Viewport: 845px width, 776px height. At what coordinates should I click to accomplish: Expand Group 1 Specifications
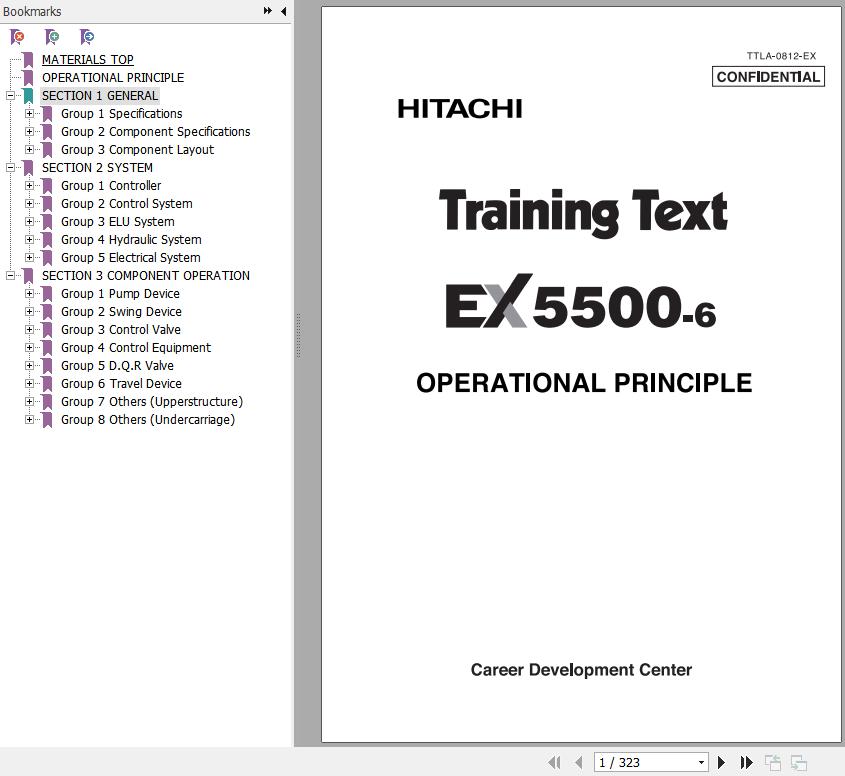pyautogui.click(x=29, y=114)
